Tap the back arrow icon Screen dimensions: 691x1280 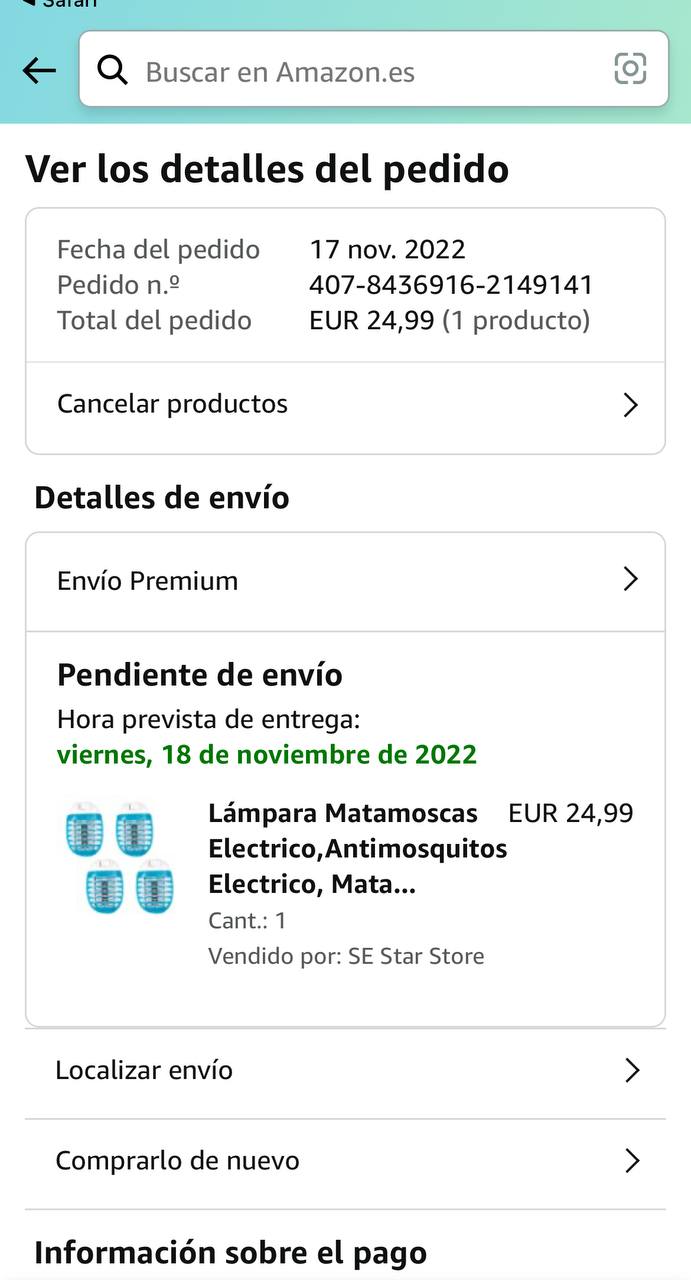click(39, 70)
